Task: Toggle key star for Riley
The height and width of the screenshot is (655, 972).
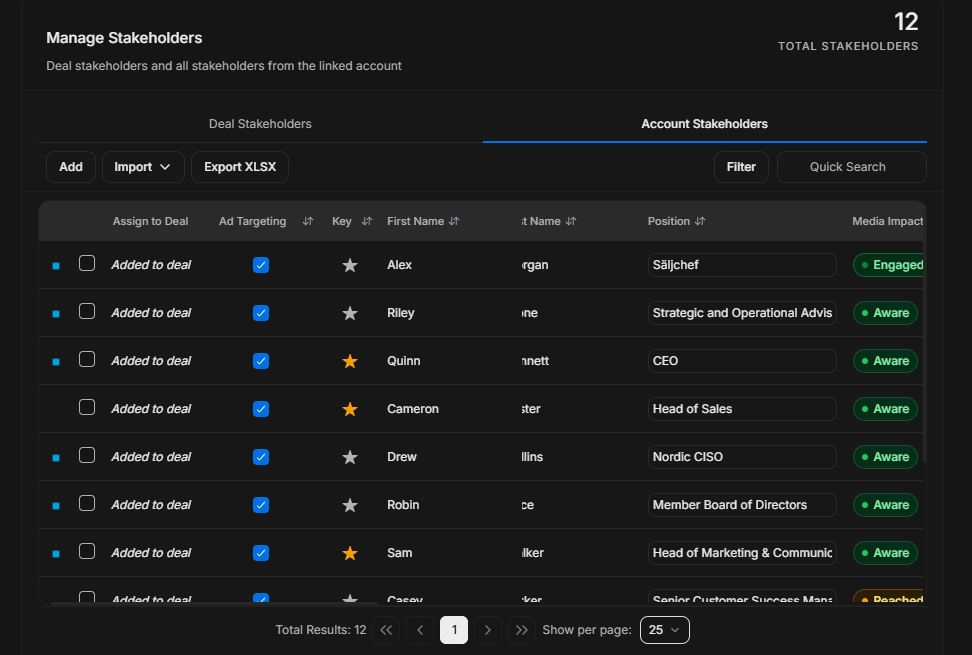Action: 350,313
